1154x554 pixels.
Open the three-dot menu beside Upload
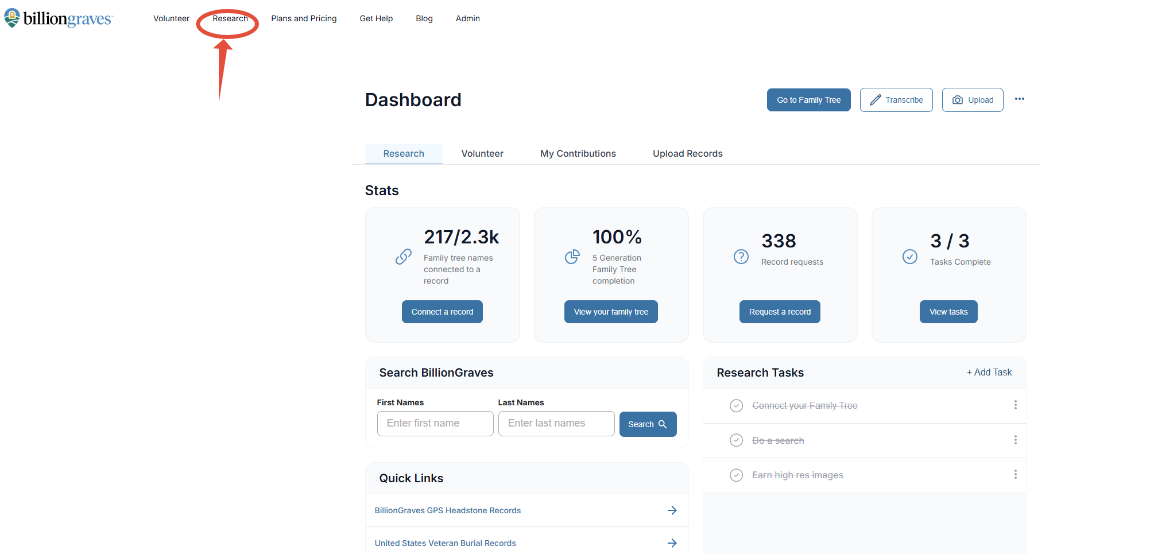(x=1019, y=99)
